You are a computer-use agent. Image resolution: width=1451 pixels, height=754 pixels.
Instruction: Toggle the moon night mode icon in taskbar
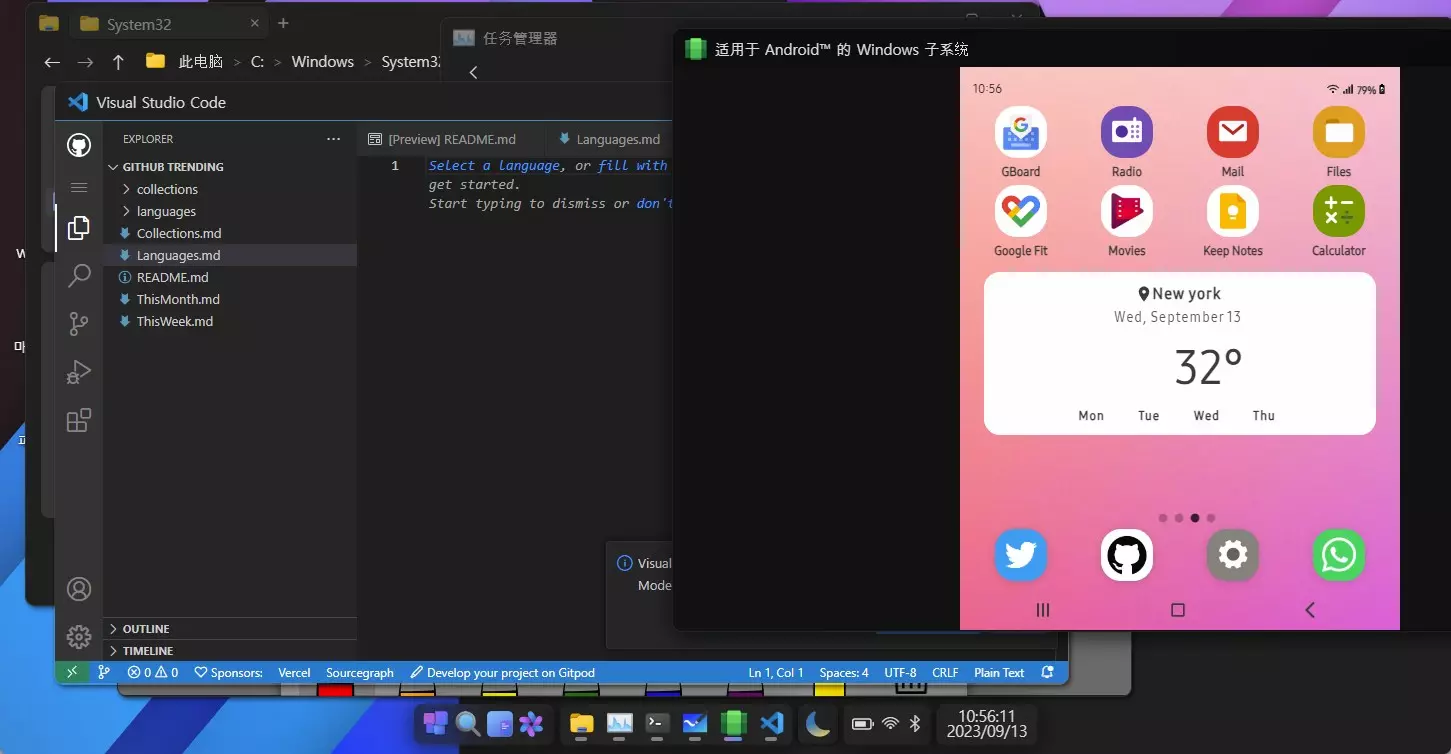point(818,723)
